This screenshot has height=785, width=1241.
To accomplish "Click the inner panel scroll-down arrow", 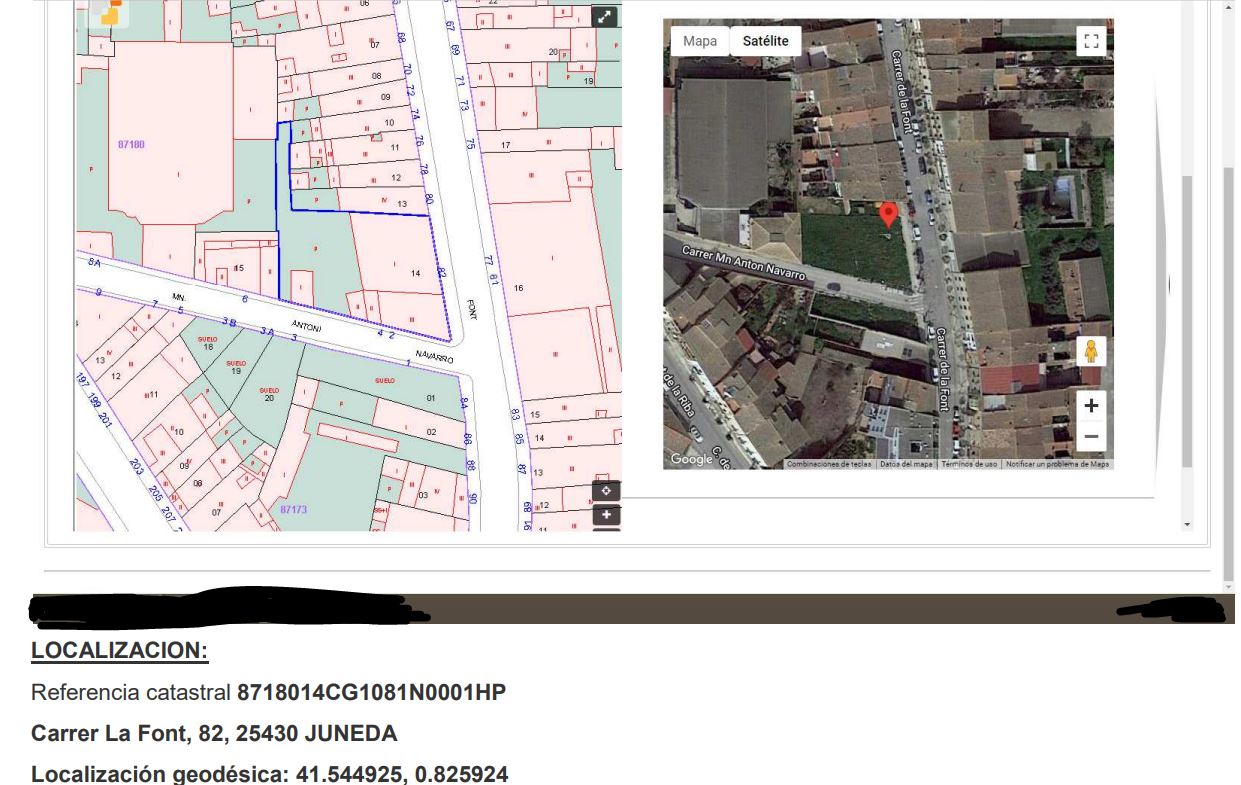I will 1187,524.
